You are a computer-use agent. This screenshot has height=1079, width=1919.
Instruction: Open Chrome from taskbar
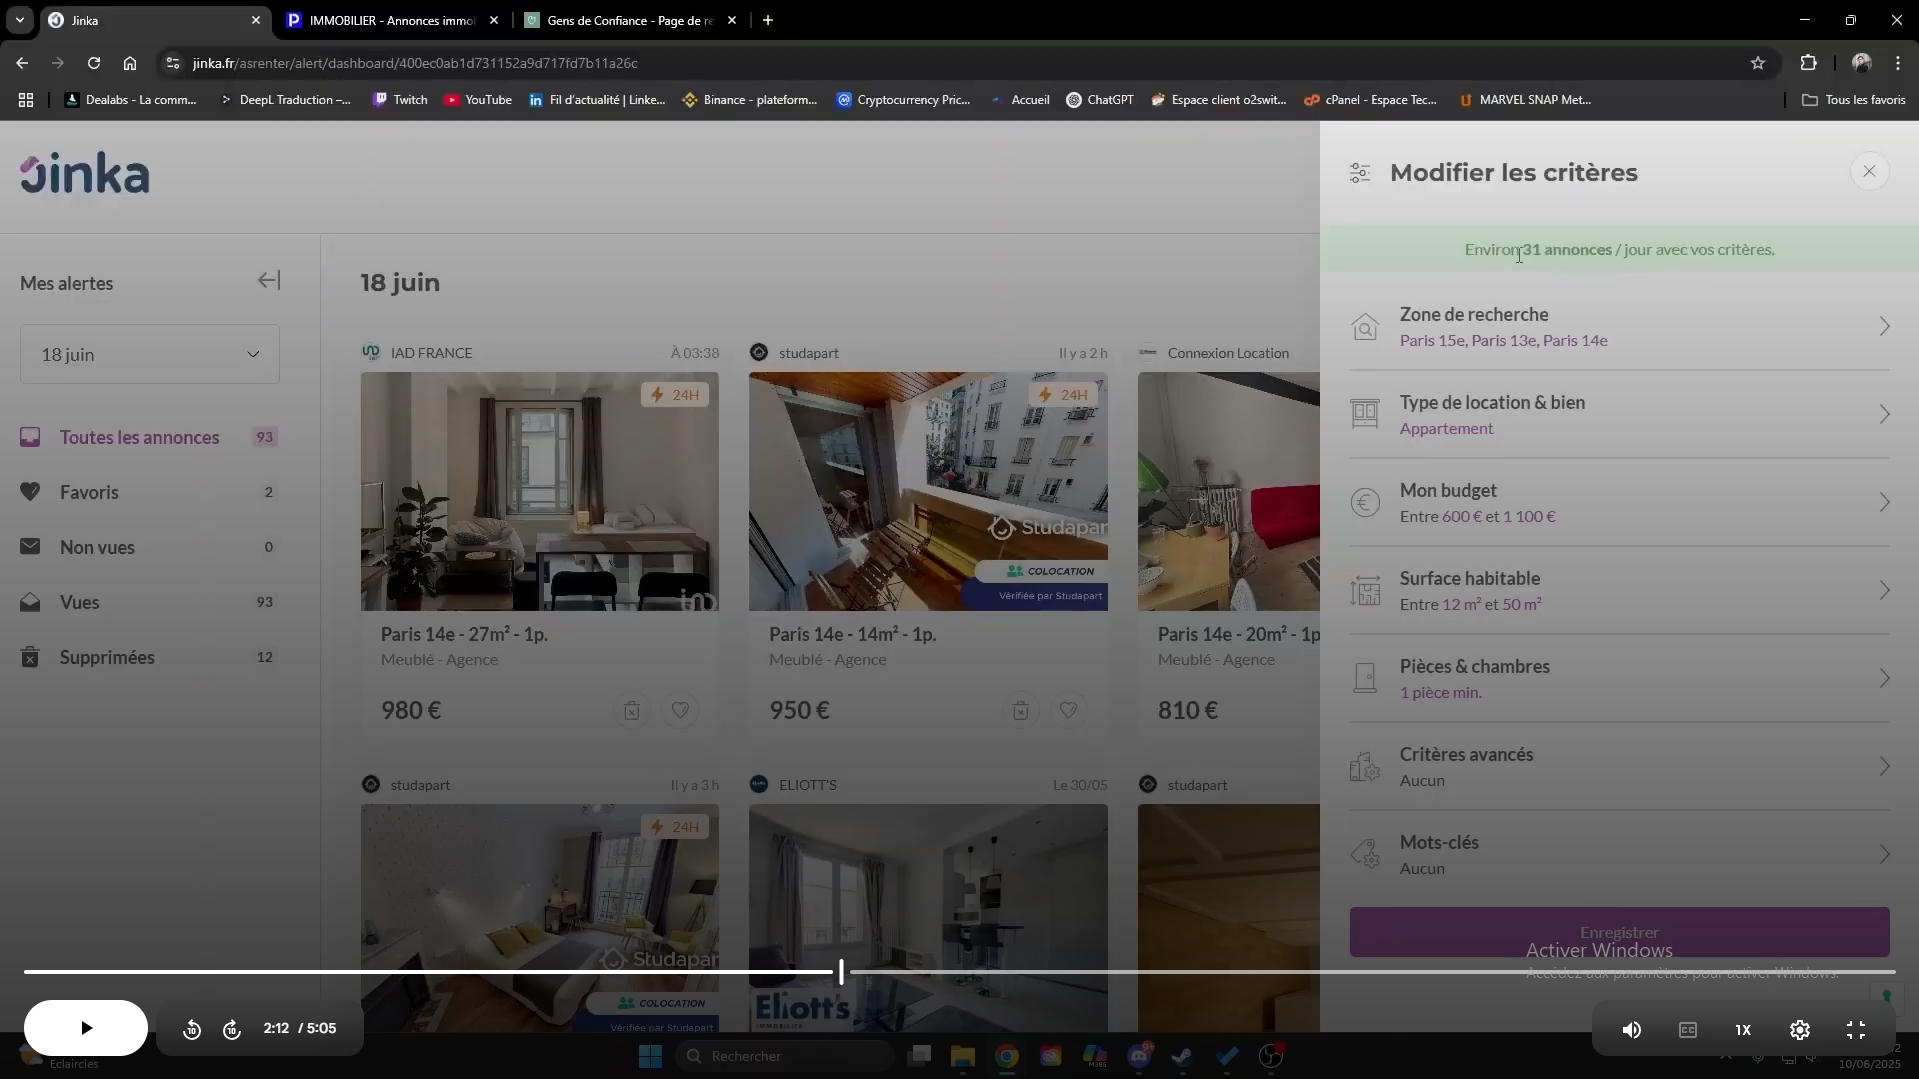pyautogui.click(x=1007, y=1056)
